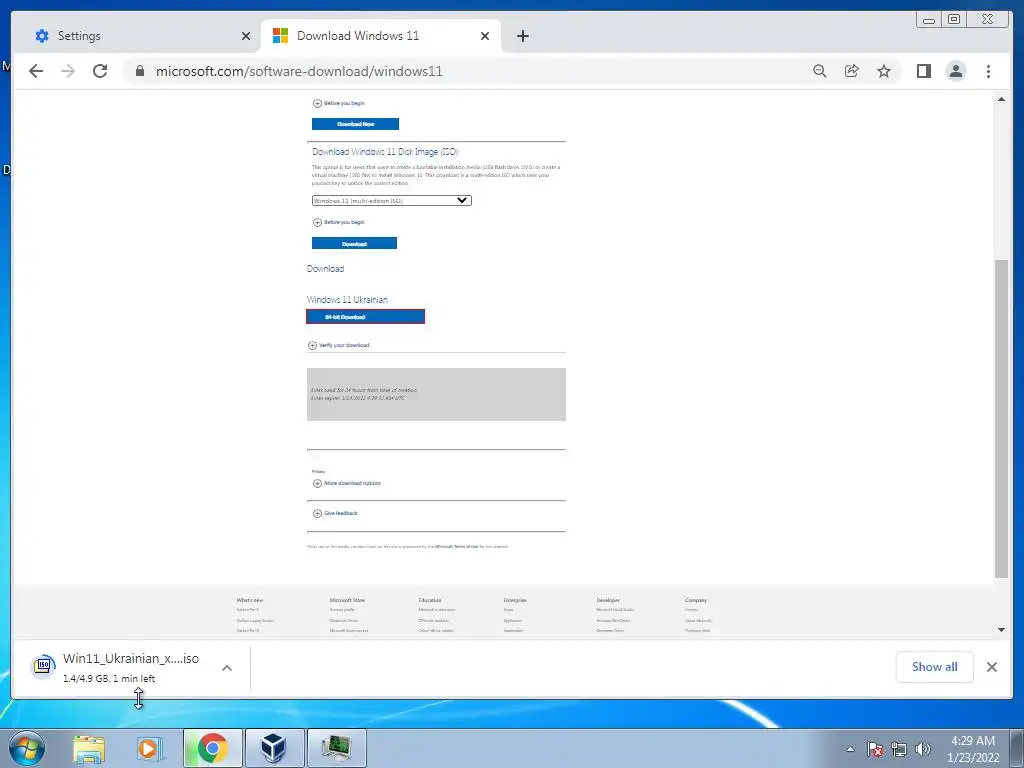This screenshot has height=768, width=1024.
Task: Reload the Windows 11 download page
Action: [x=100, y=71]
